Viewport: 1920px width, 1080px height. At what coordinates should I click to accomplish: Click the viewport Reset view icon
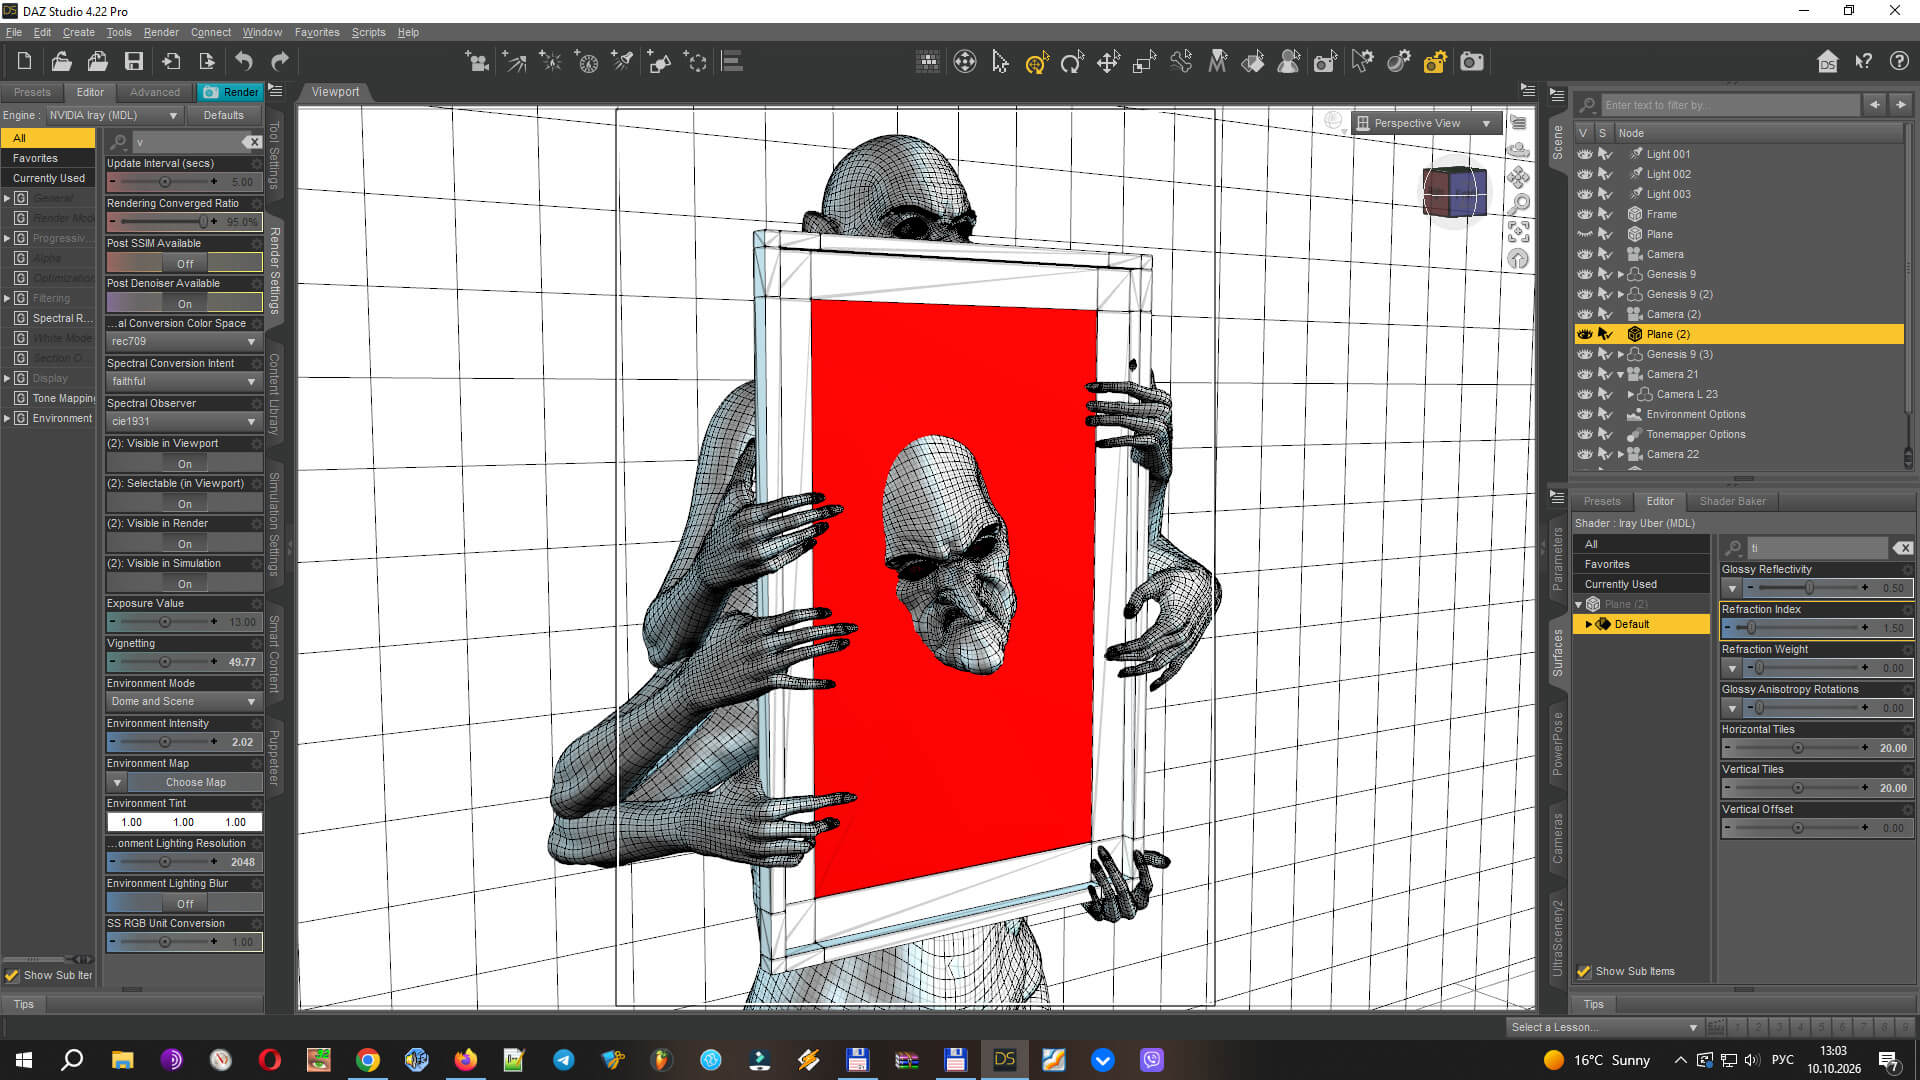(x=1518, y=260)
